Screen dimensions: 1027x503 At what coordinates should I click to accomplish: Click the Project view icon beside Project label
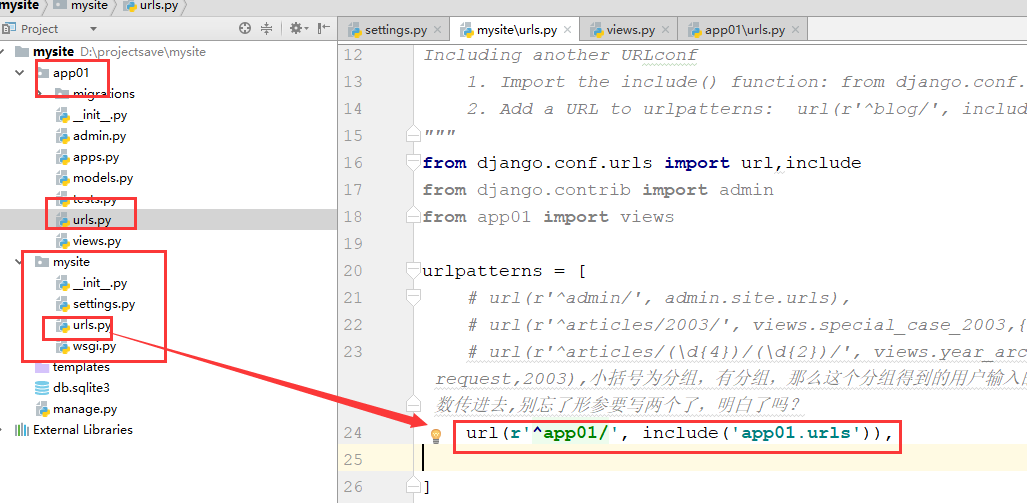[x=9, y=28]
